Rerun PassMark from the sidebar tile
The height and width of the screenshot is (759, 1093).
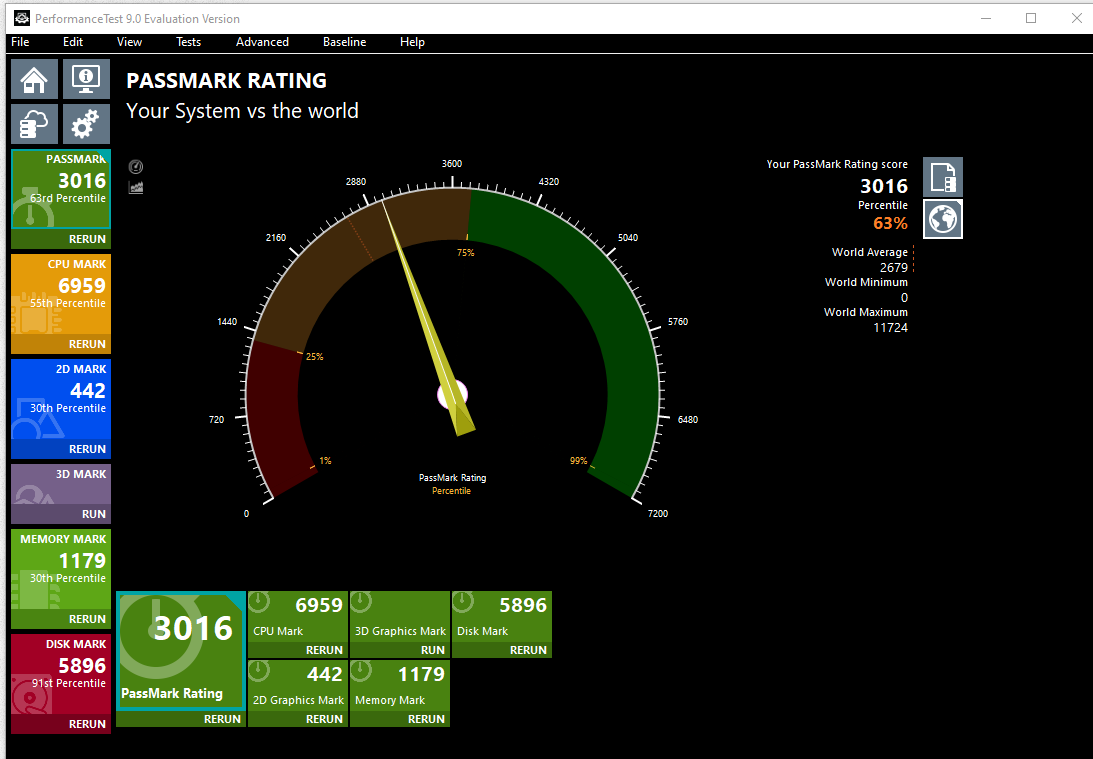point(61,238)
